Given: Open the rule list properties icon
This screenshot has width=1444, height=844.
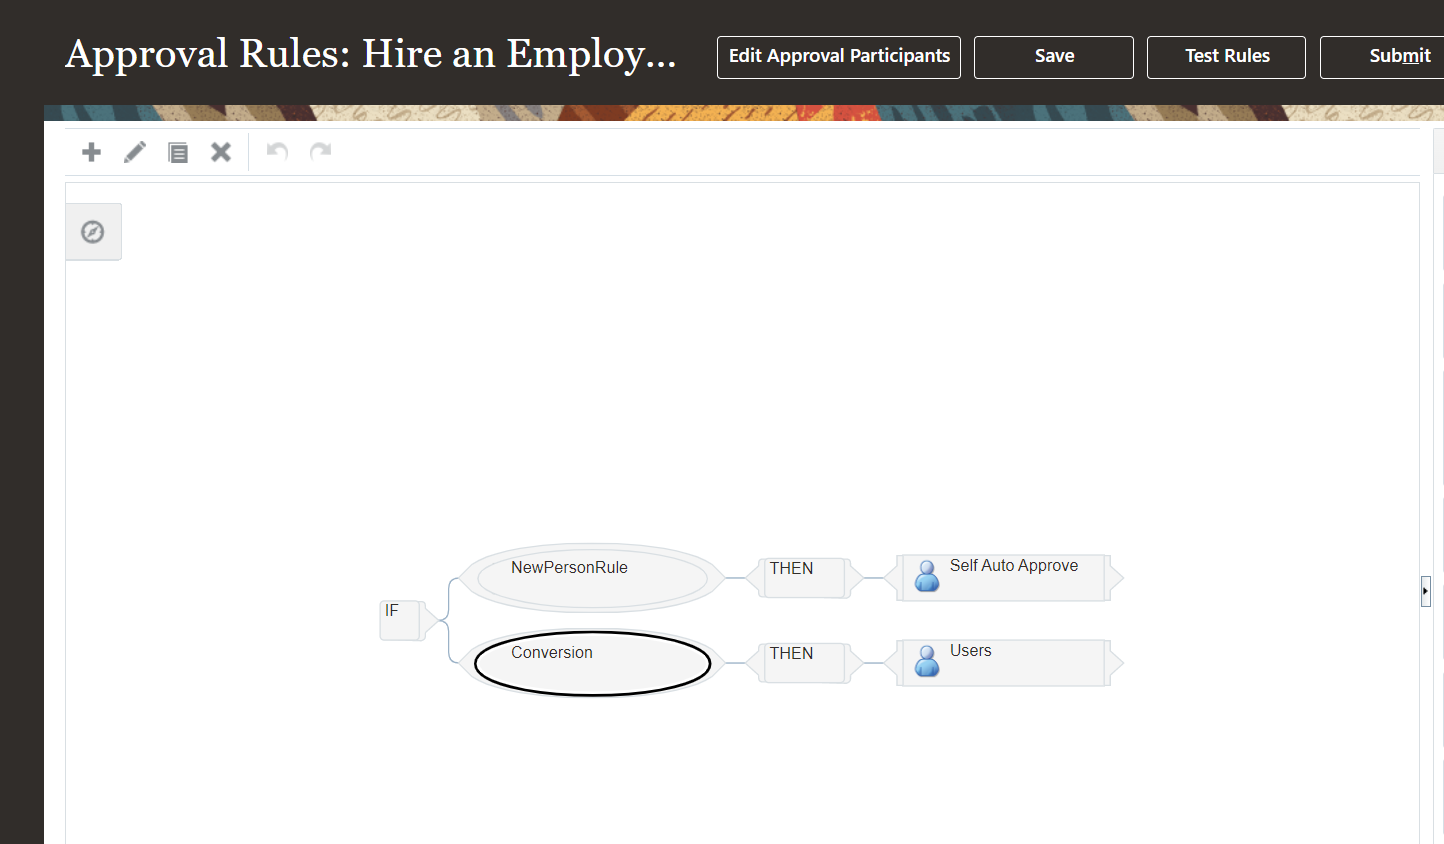Looking at the screenshot, I should tap(178, 152).
